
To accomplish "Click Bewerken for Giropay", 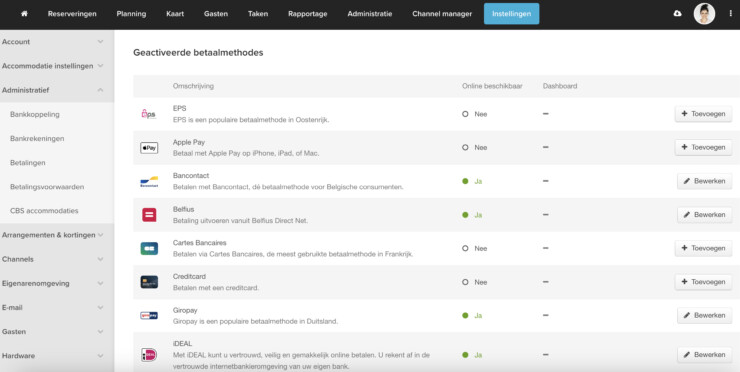I will tap(705, 315).
